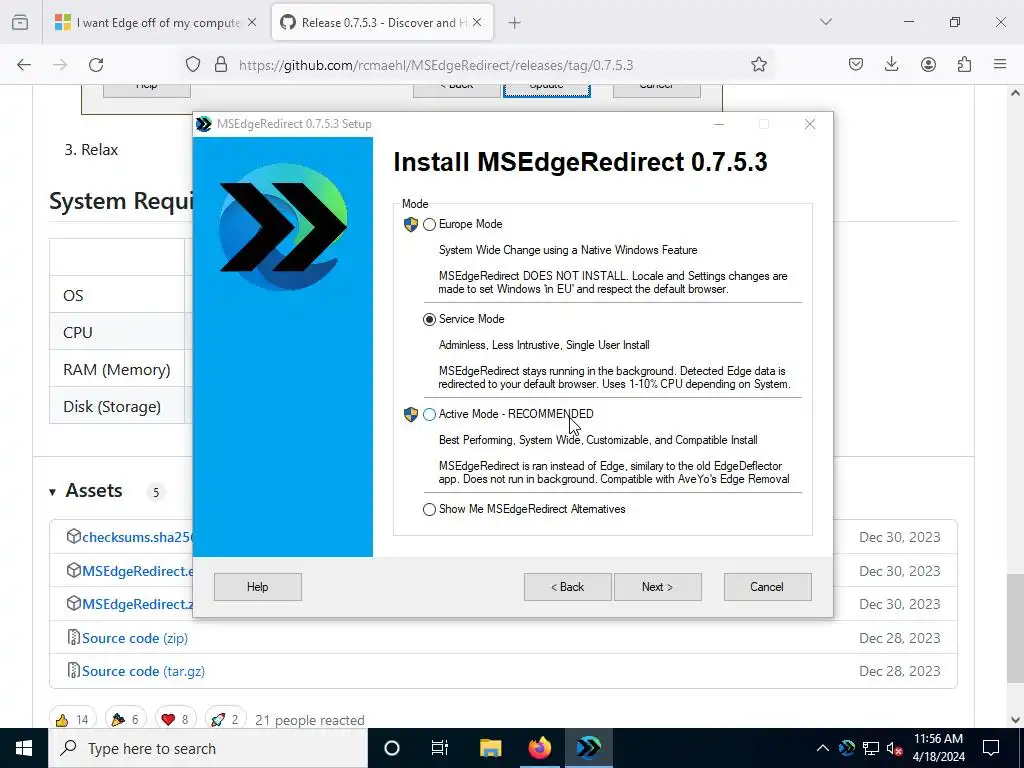Image resolution: width=1024 pixels, height=768 pixels.
Task: Open the Firefox application menu
Action: pyautogui.click(x=1000, y=65)
